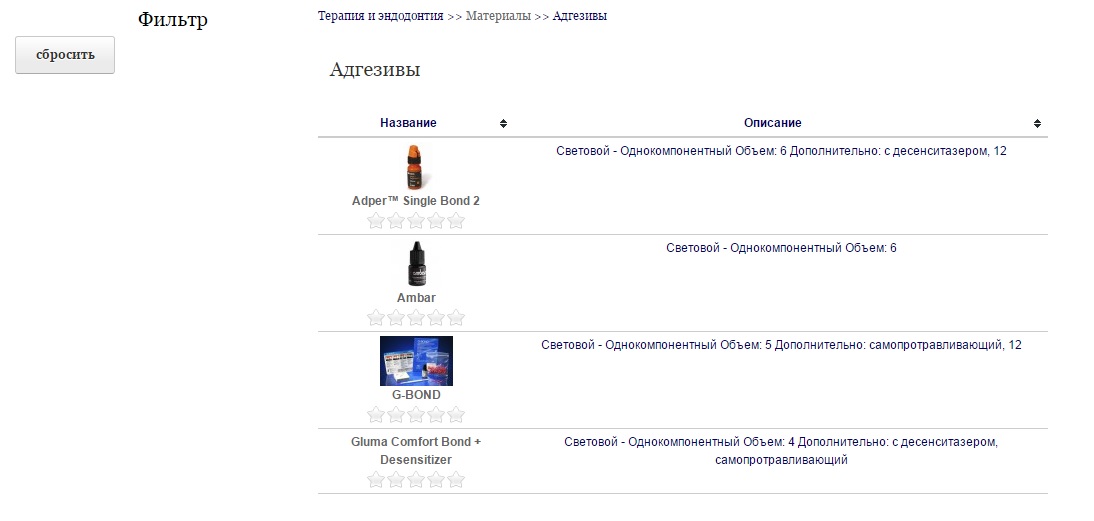1094x521 pixels.
Task: Give Ambar a three-star rating
Action: pyautogui.click(x=416, y=318)
